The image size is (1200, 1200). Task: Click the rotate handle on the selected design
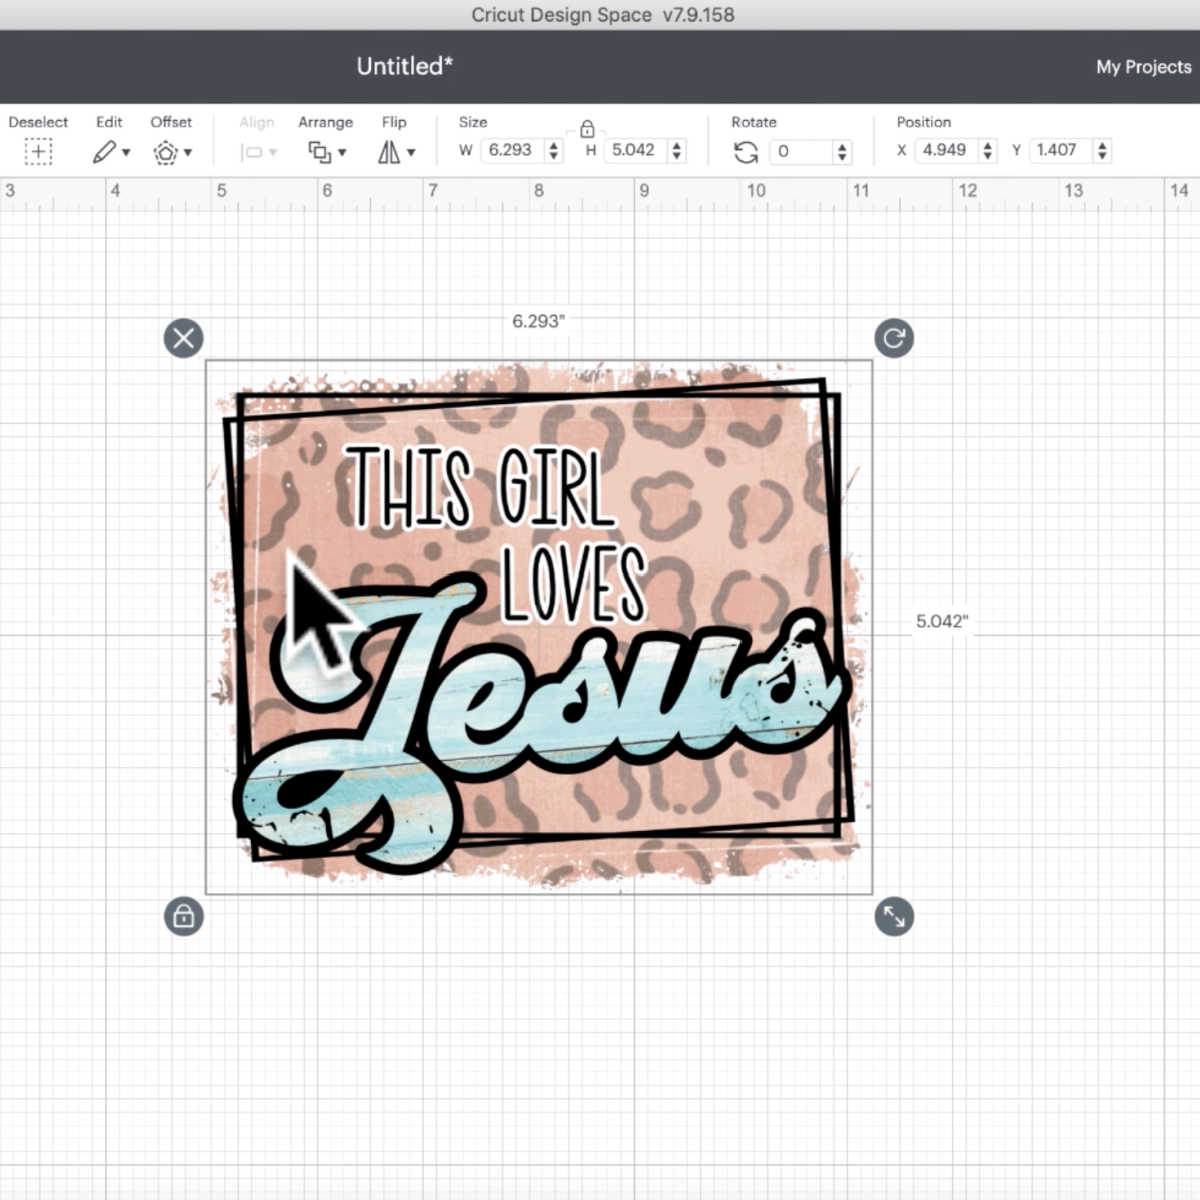(x=894, y=338)
